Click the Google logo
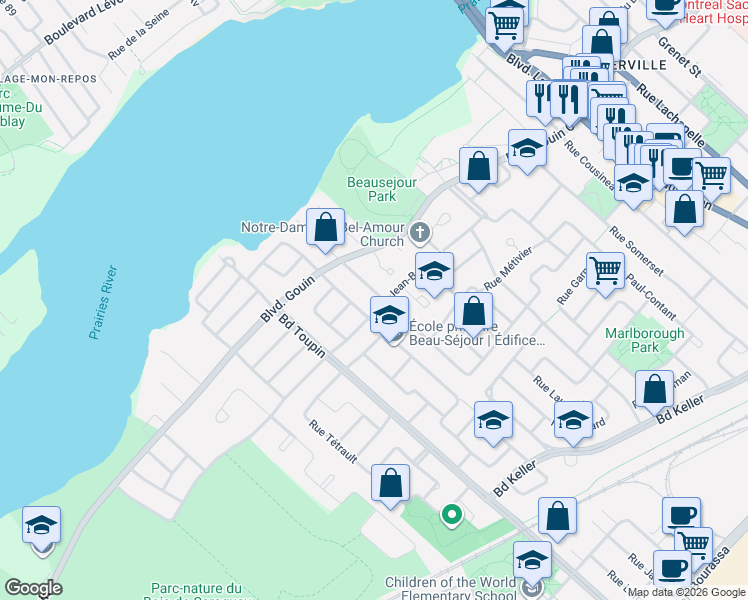The image size is (748, 600). pyautogui.click(x=33, y=588)
